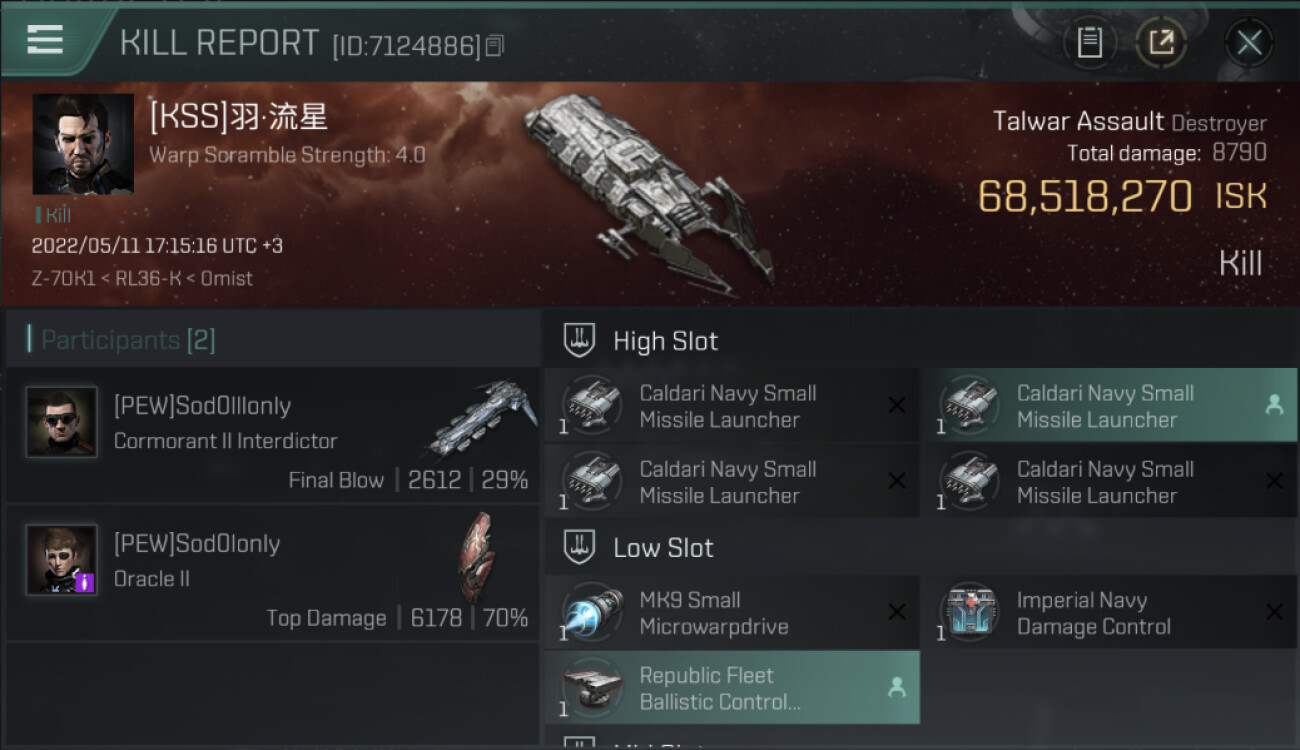Click the share export icon
The image size is (1300, 750).
pos(1161,42)
